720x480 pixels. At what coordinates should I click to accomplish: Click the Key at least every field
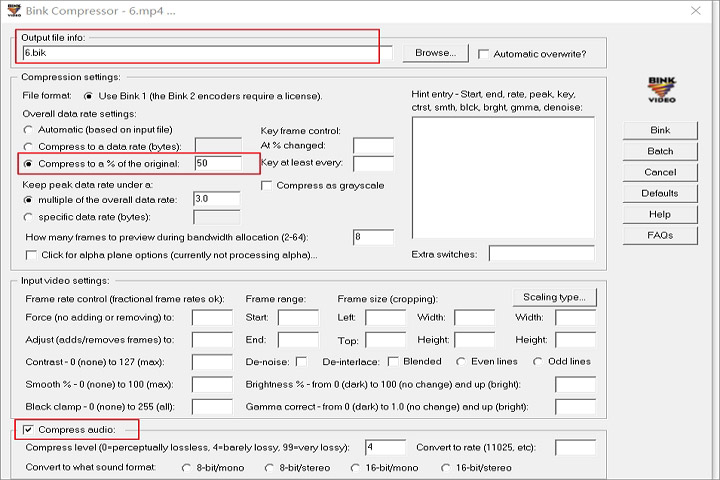point(373,164)
